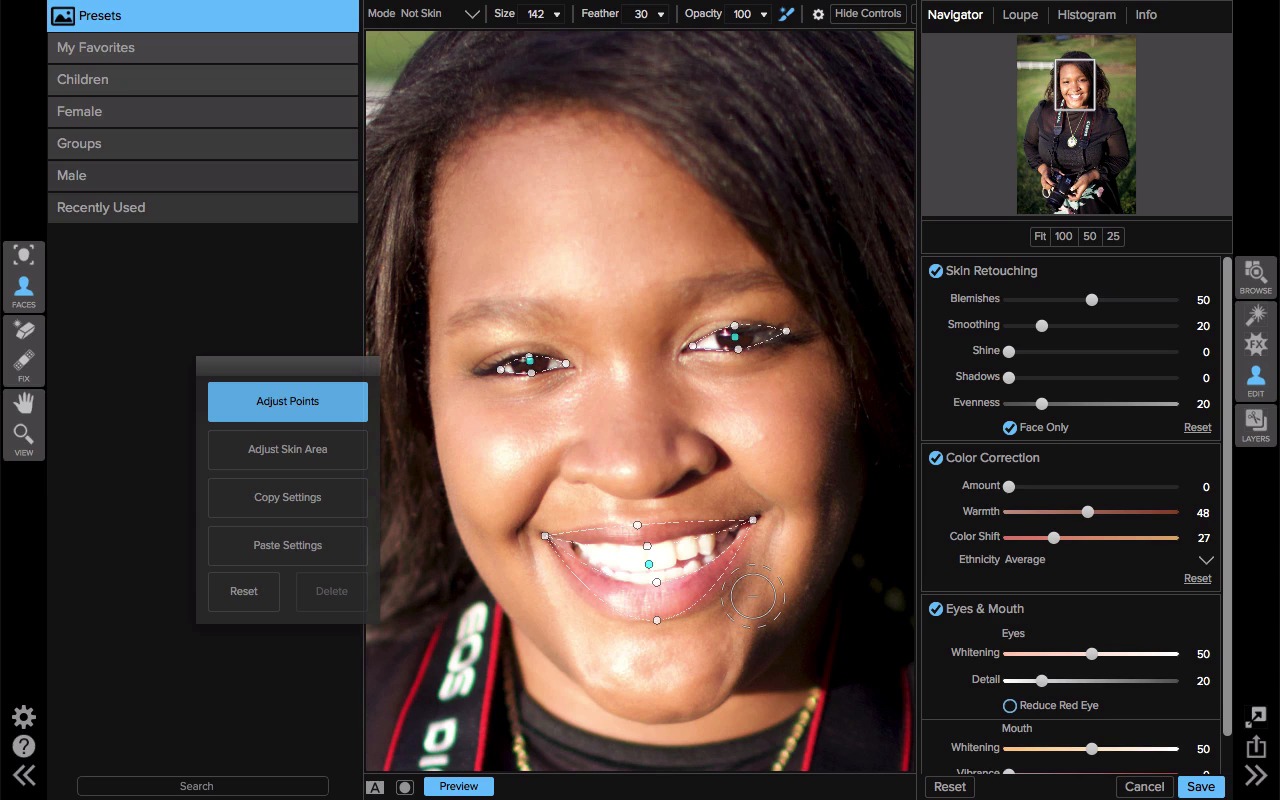This screenshot has width=1280, height=800.
Task: Click the Navigator portrait thumbnail
Action: [1076, 125]
